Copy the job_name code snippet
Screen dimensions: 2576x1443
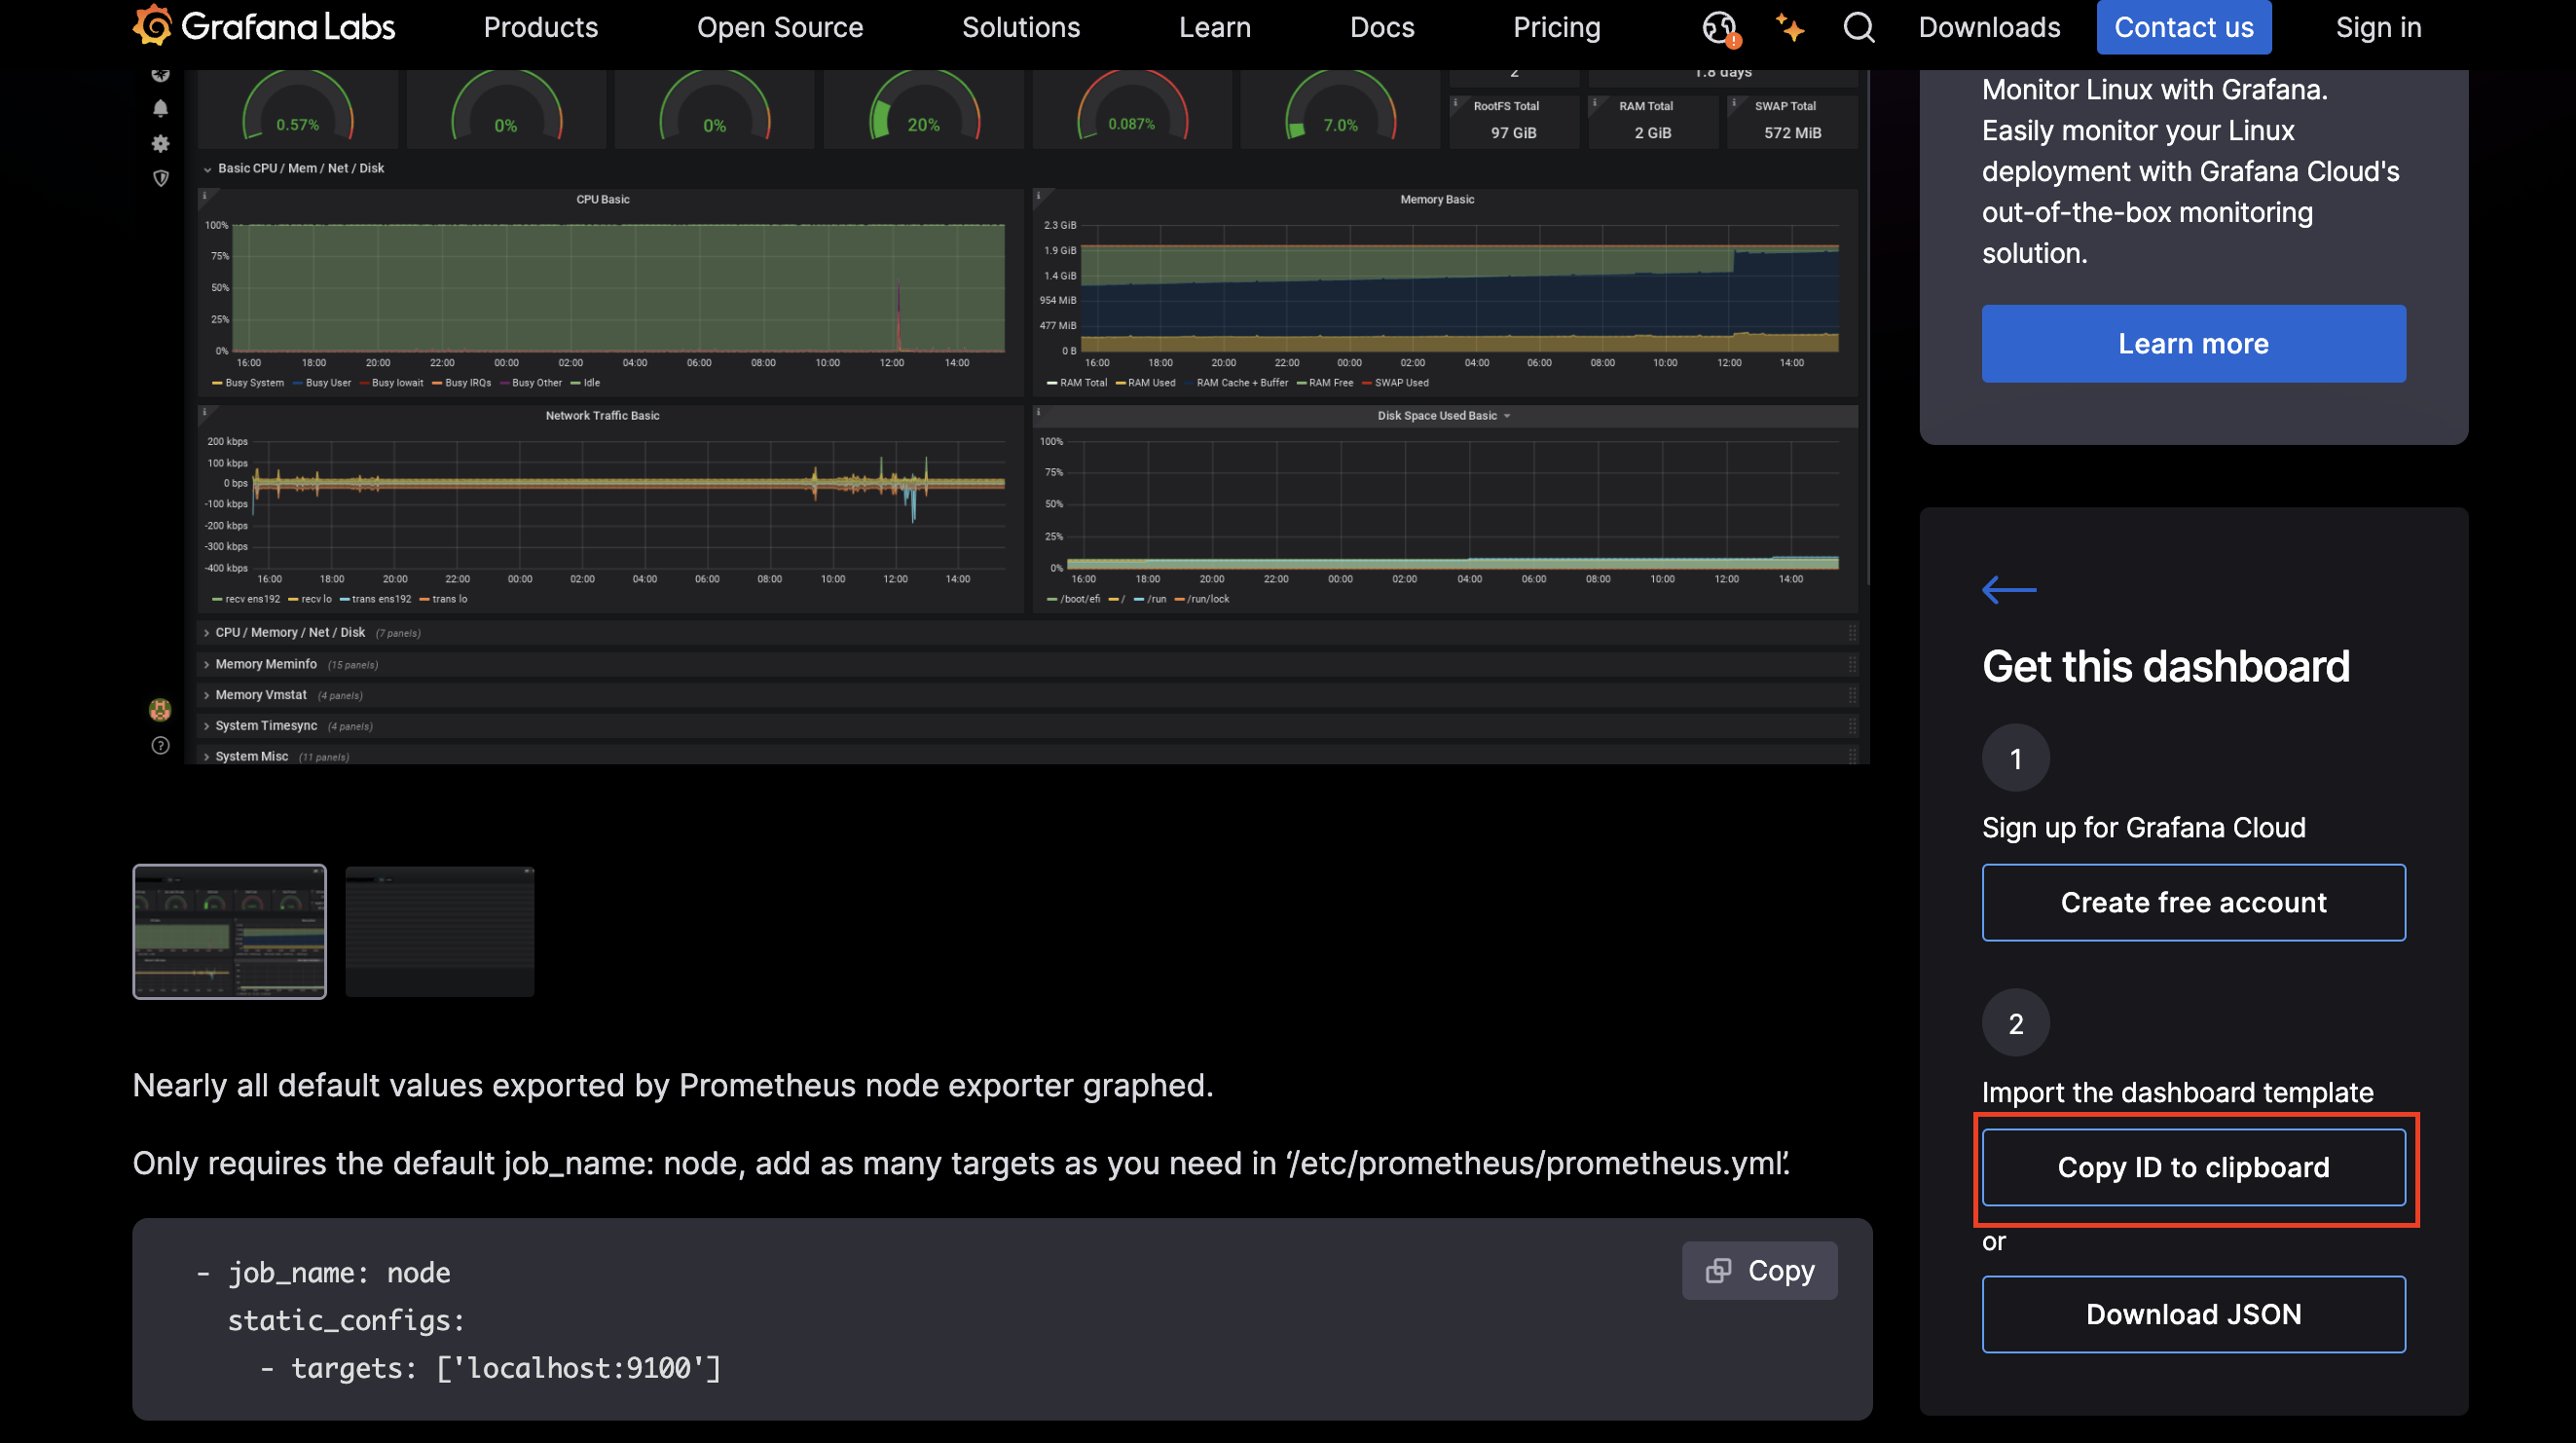pyautogui.click(x=1759, y=1270)
